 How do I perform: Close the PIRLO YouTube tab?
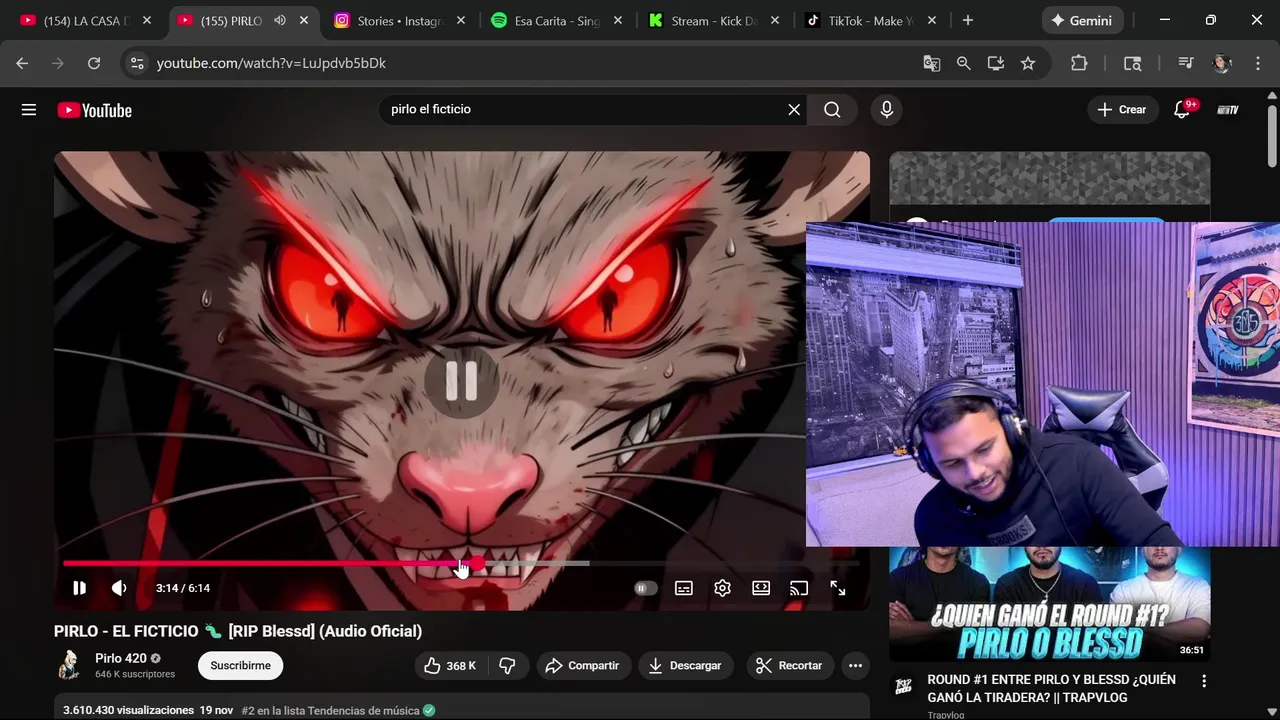point(304,21)
